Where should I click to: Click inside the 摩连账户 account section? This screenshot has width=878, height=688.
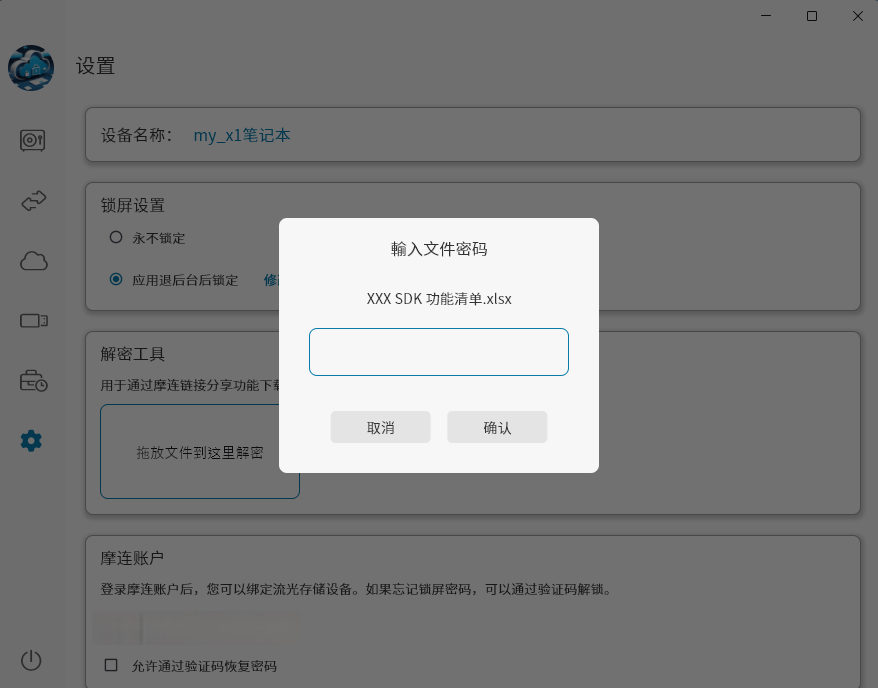pyautogui.click(x=472, y=590)
